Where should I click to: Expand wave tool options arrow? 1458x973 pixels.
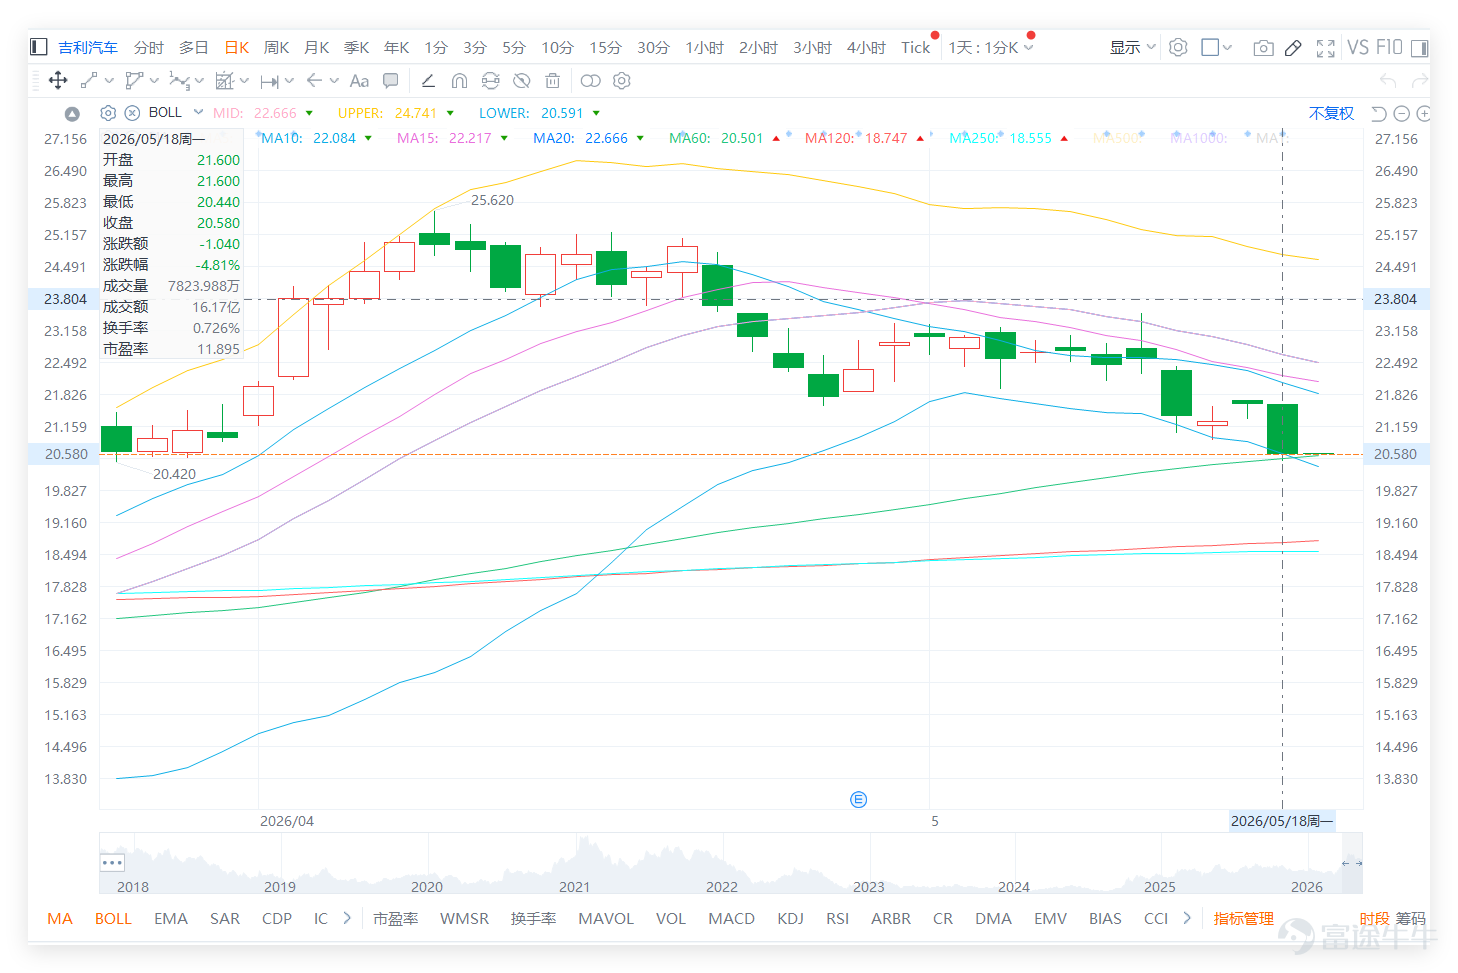(199, 81)
